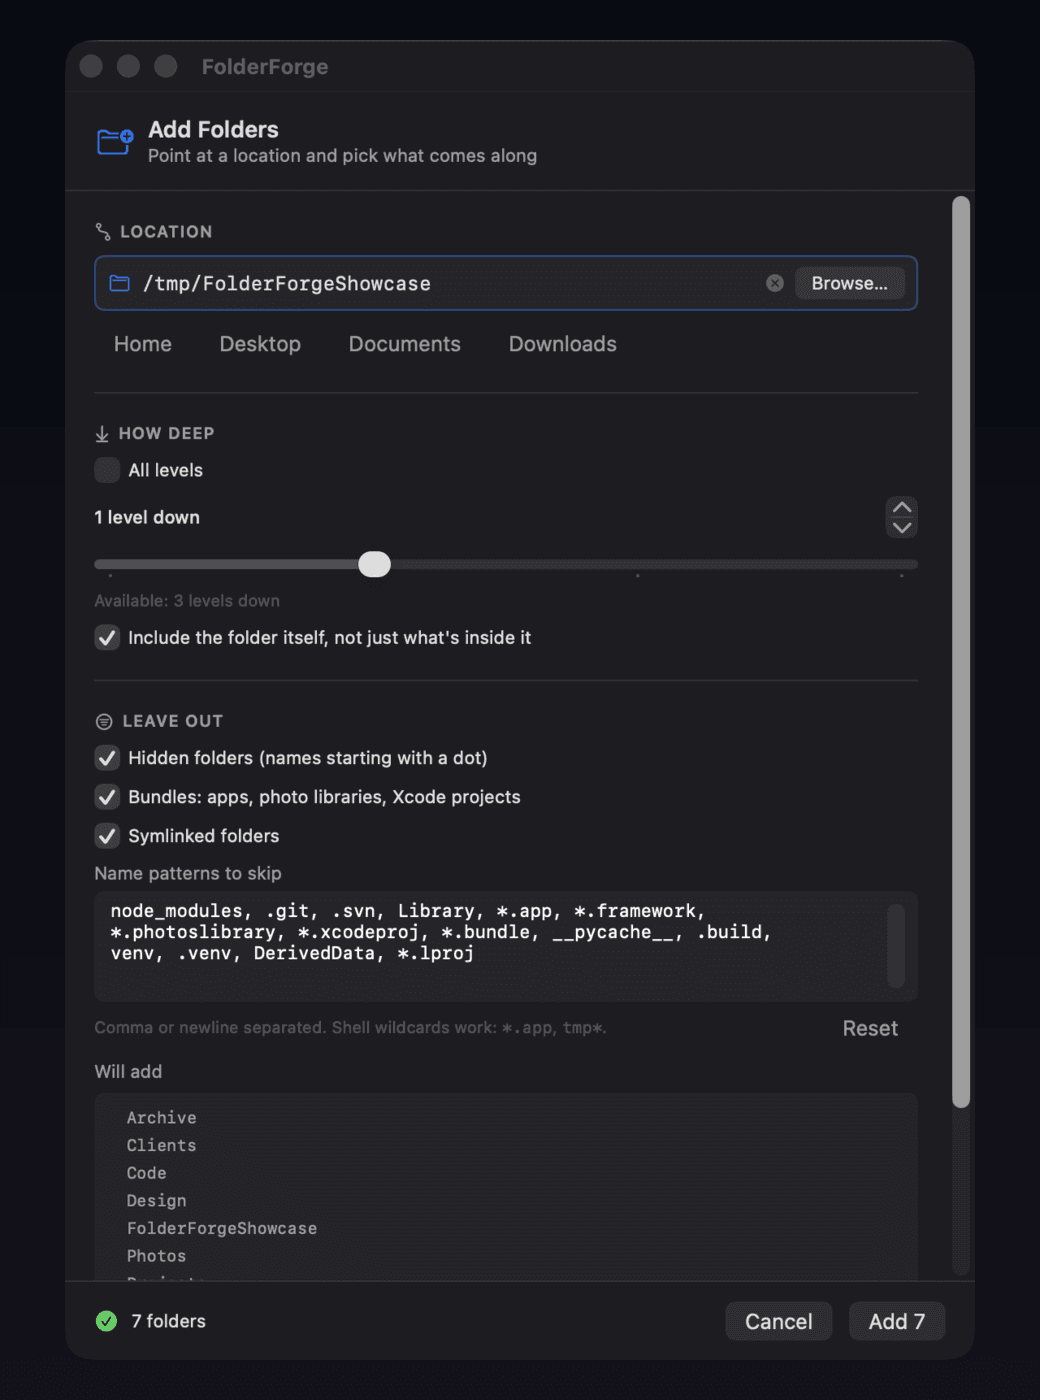Click Design in Will add list
This screenshot has height=1400, width=1040.
point(157,1201)
